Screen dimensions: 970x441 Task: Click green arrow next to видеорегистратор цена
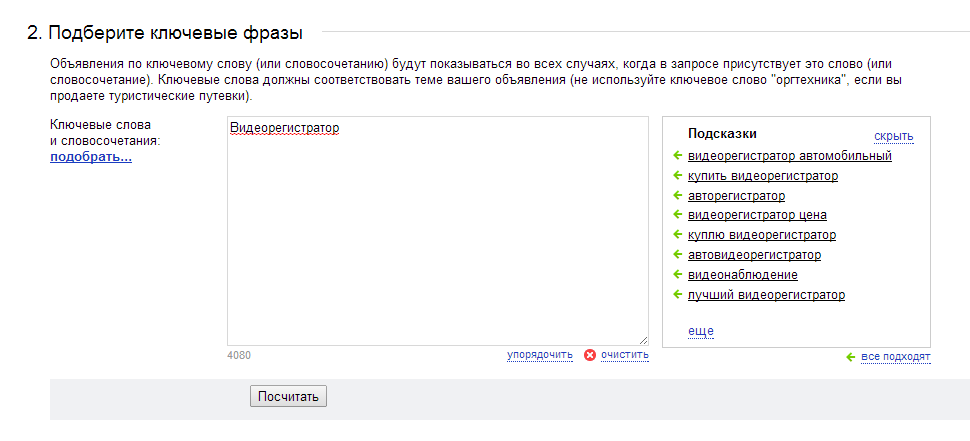pyautogui.click(x=677, y=215)
